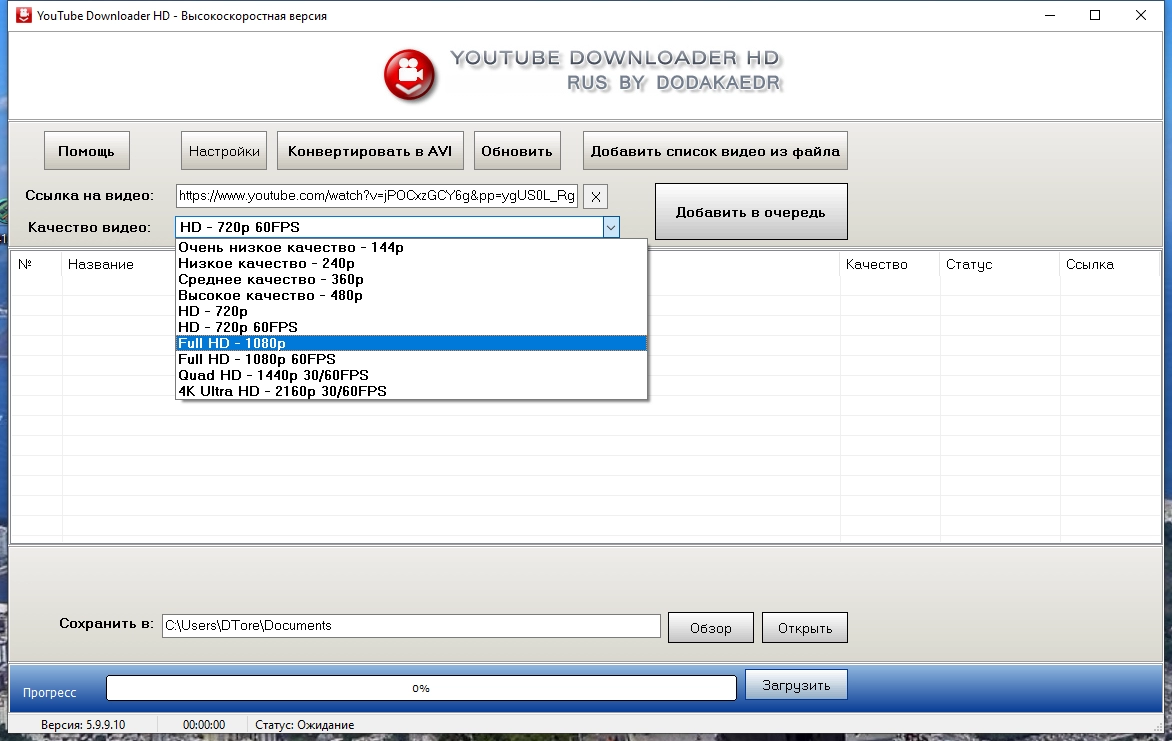The width and height of the screenshot is (1172, 741).
Task: Select Full HD - 1080p 60FPS
Action: coord(411,359)
